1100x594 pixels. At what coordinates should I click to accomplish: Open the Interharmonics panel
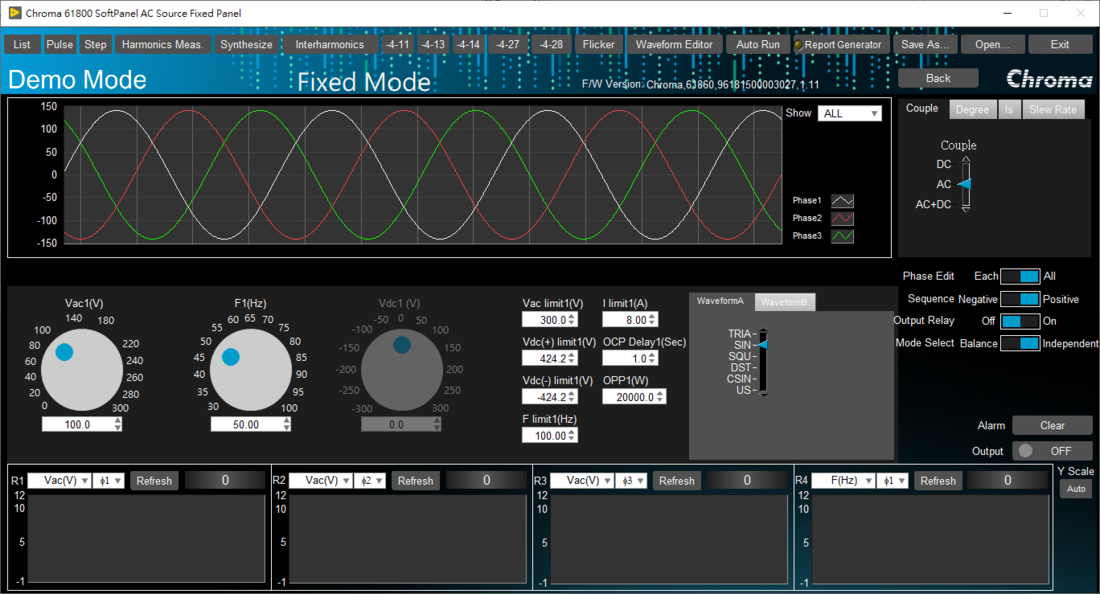(x=330, y=44)
